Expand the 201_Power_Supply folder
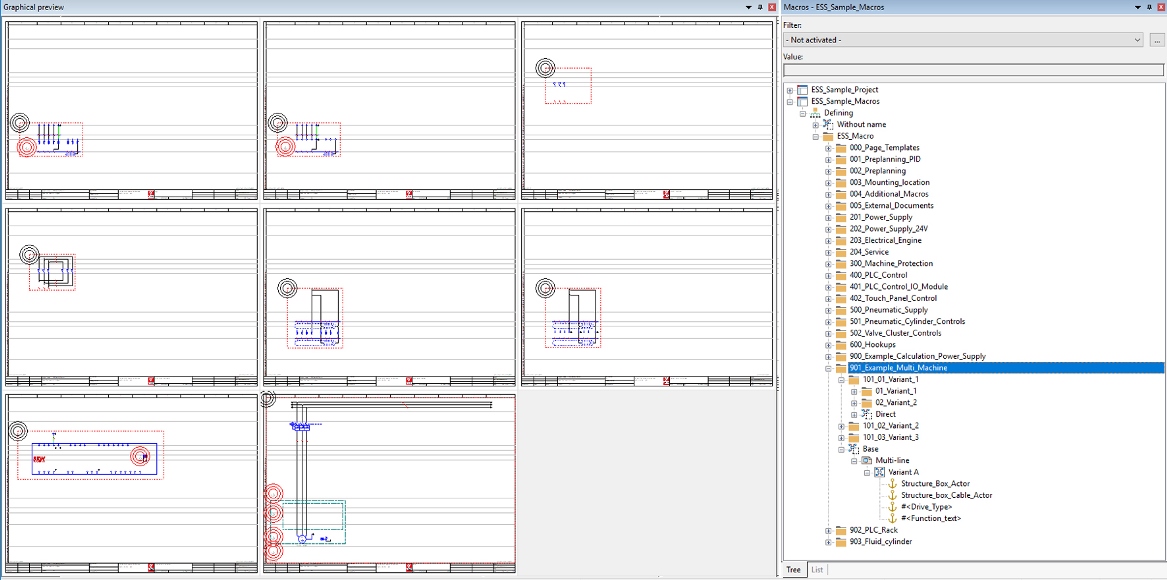1167x580 pixels. pos(828,217)
